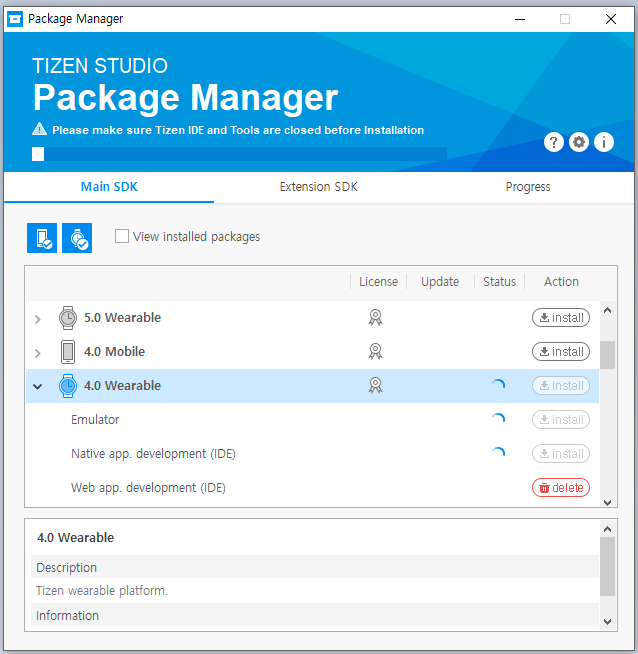Open the help question mark icon

(553, 142)
